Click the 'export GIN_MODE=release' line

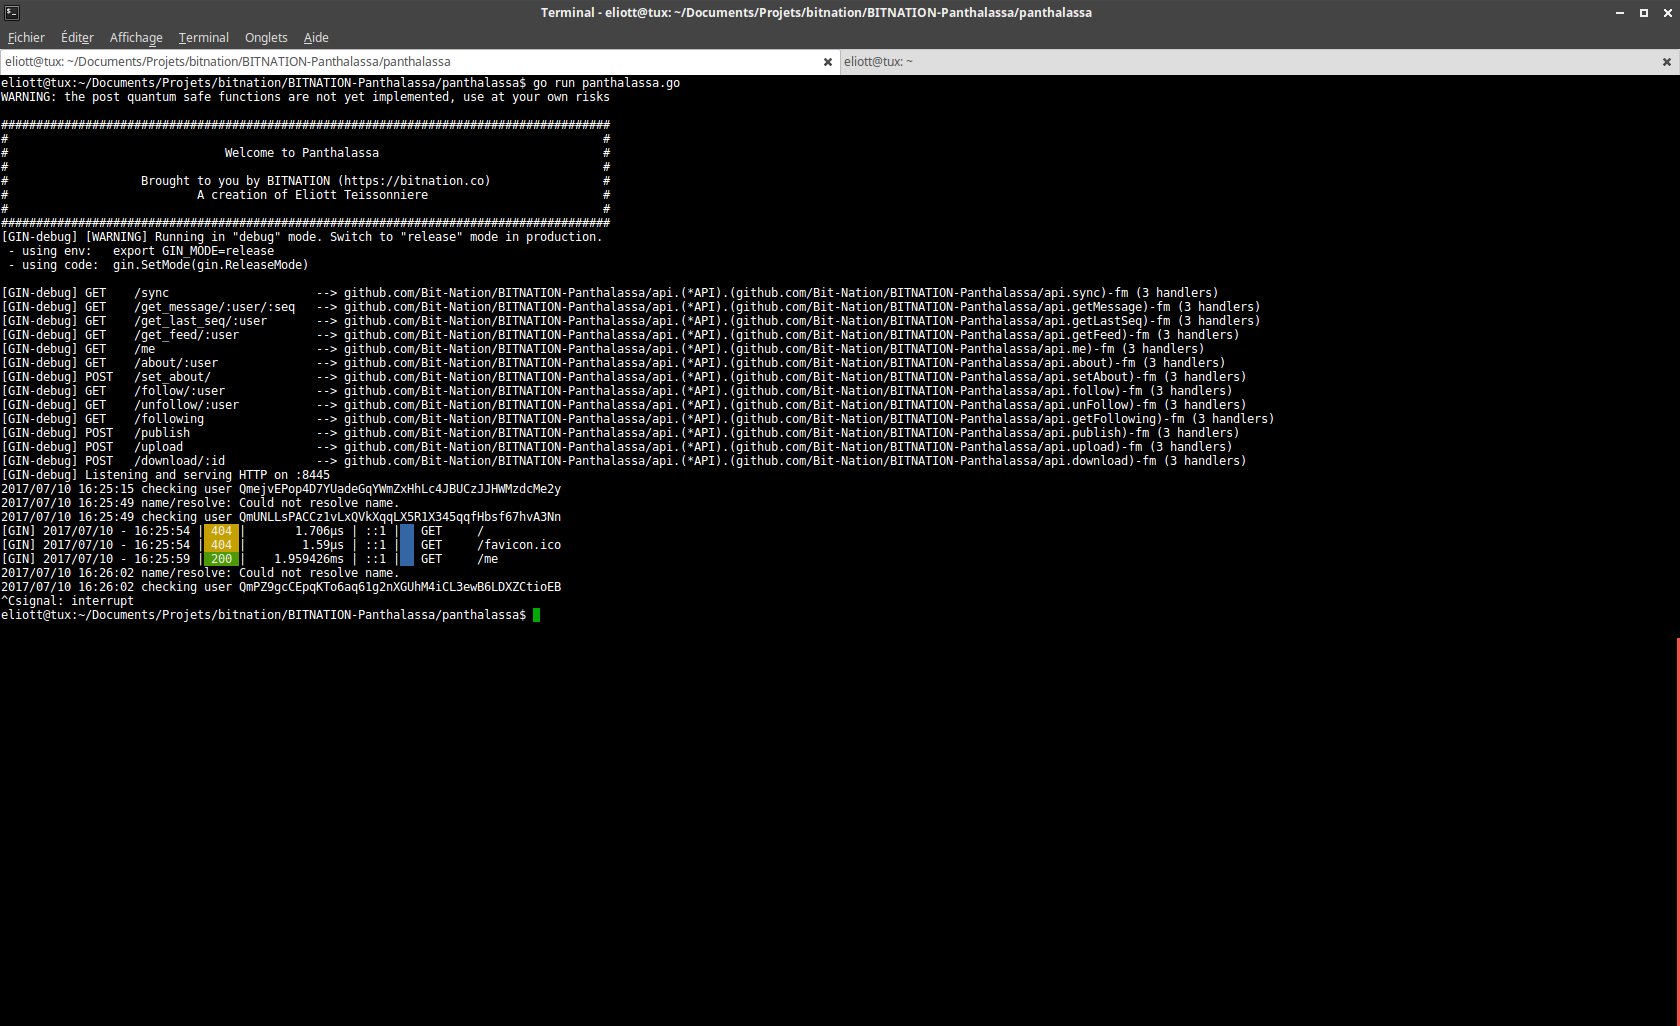tap(193, 251)
